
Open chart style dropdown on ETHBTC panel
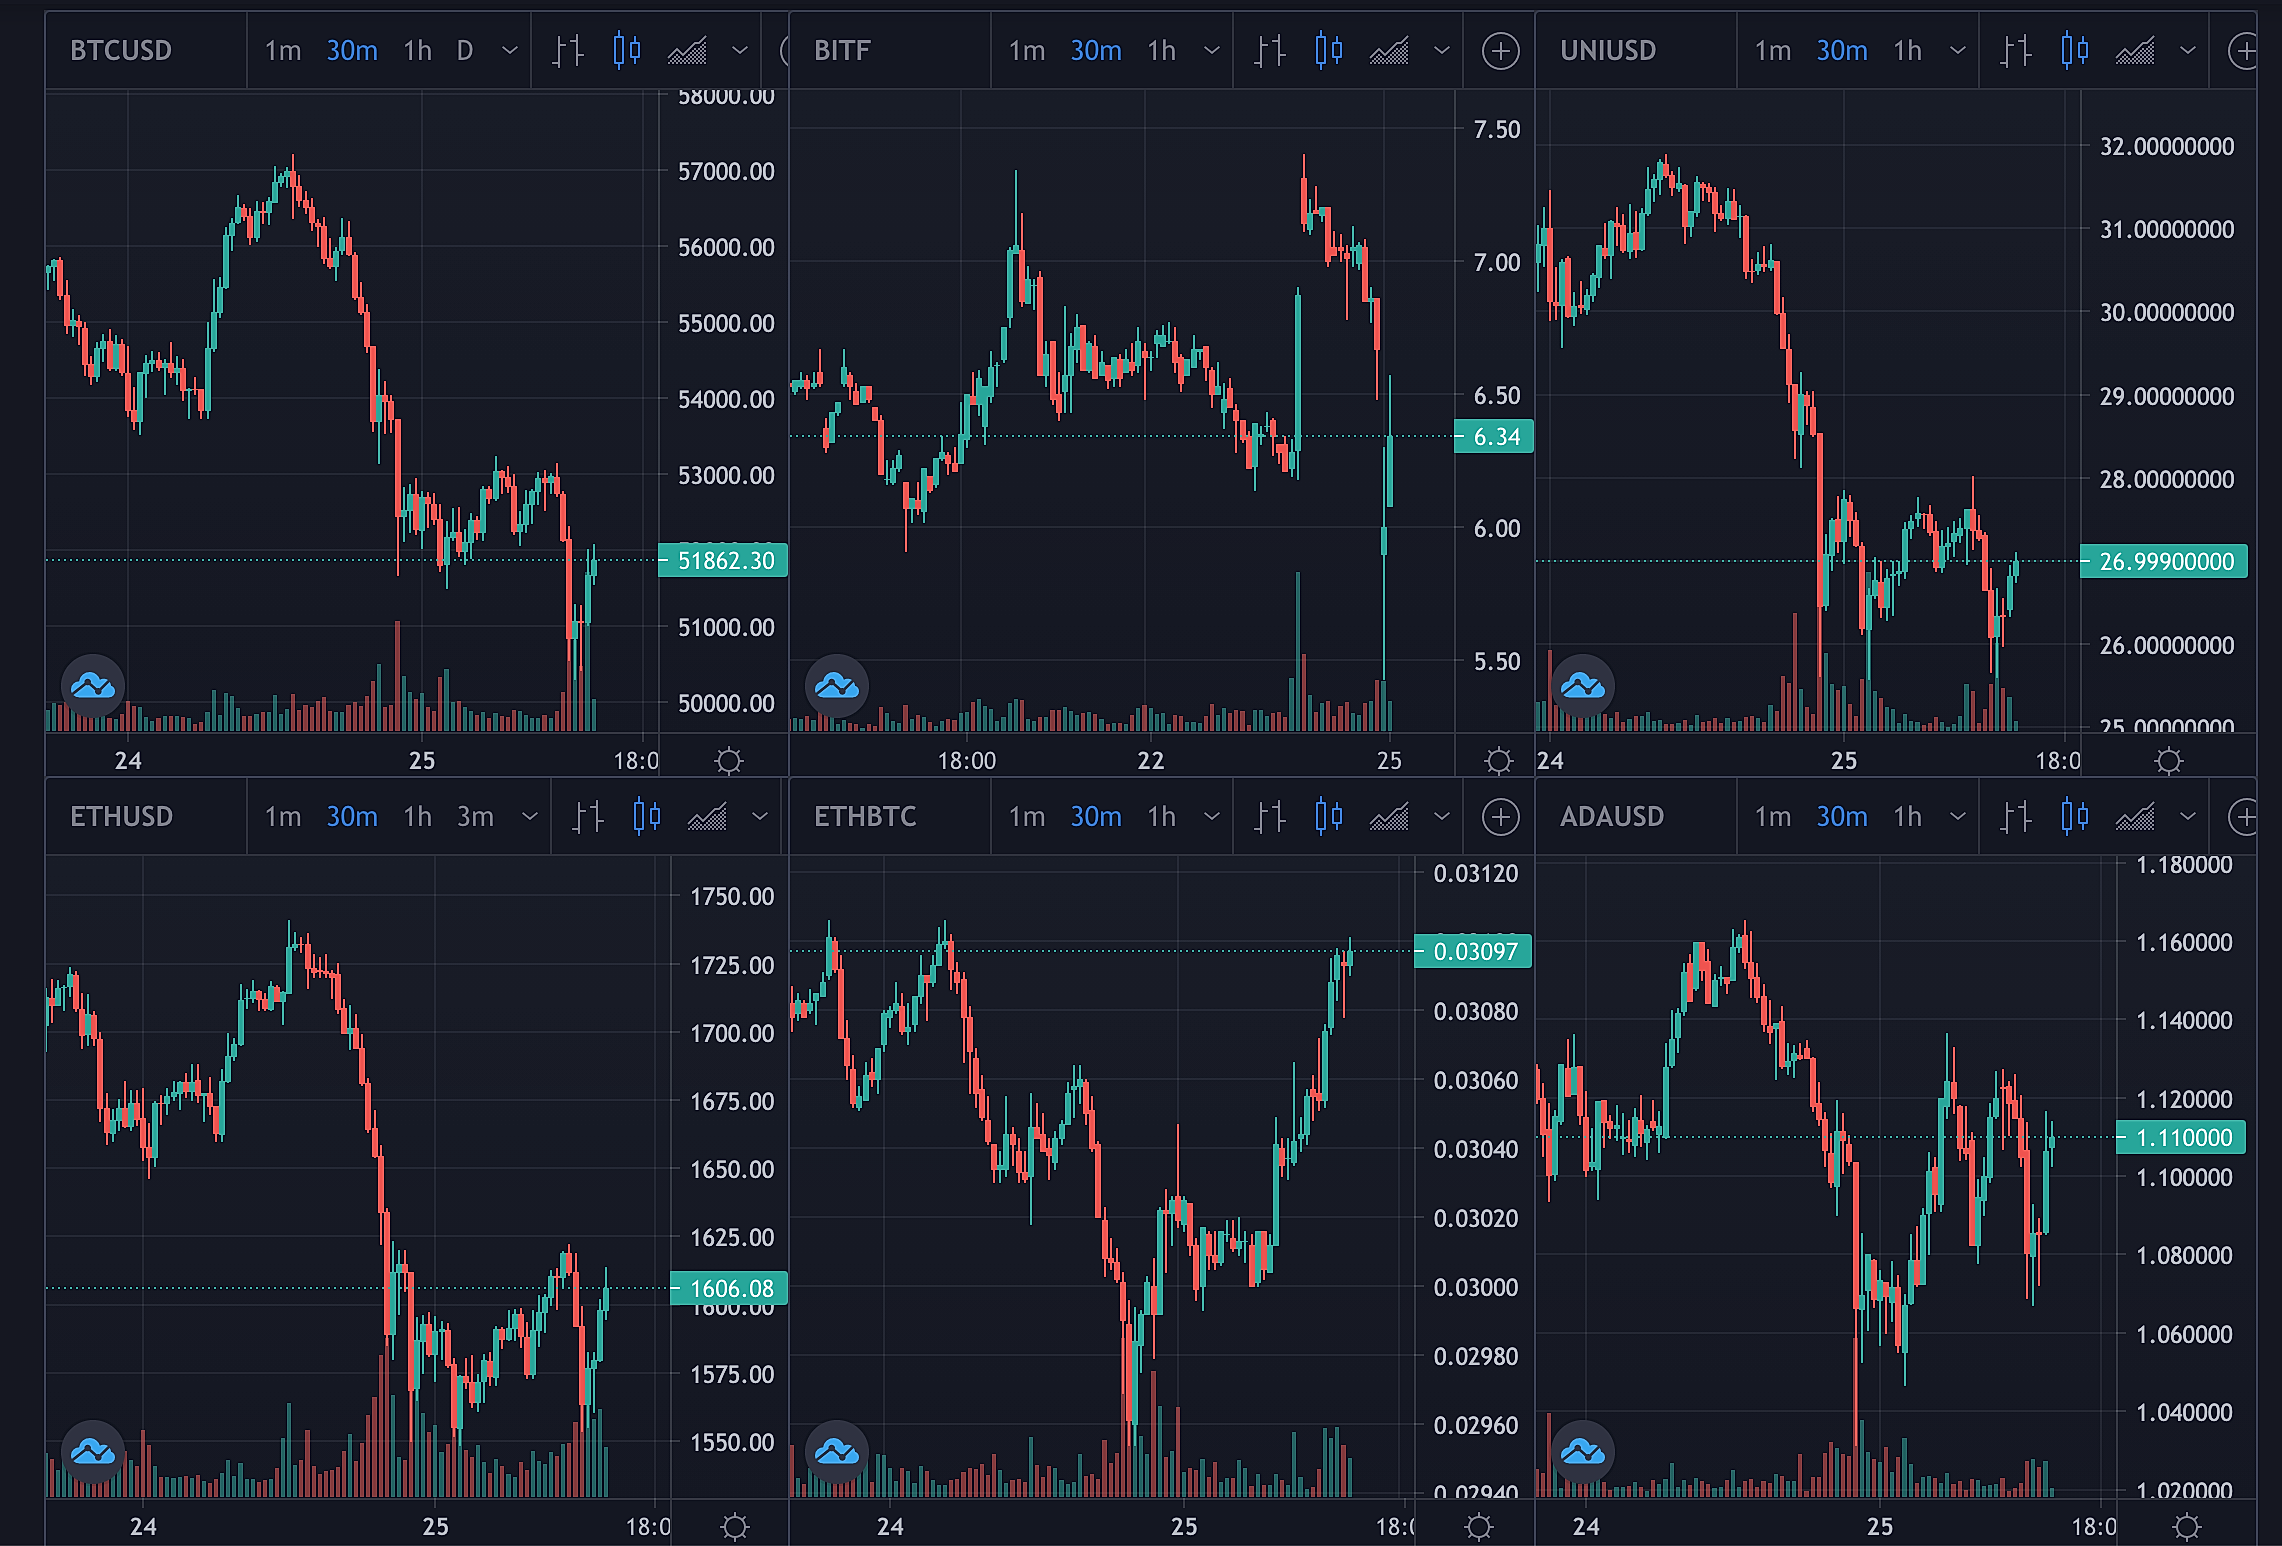pyautogui.click(x=1441, y=817)
